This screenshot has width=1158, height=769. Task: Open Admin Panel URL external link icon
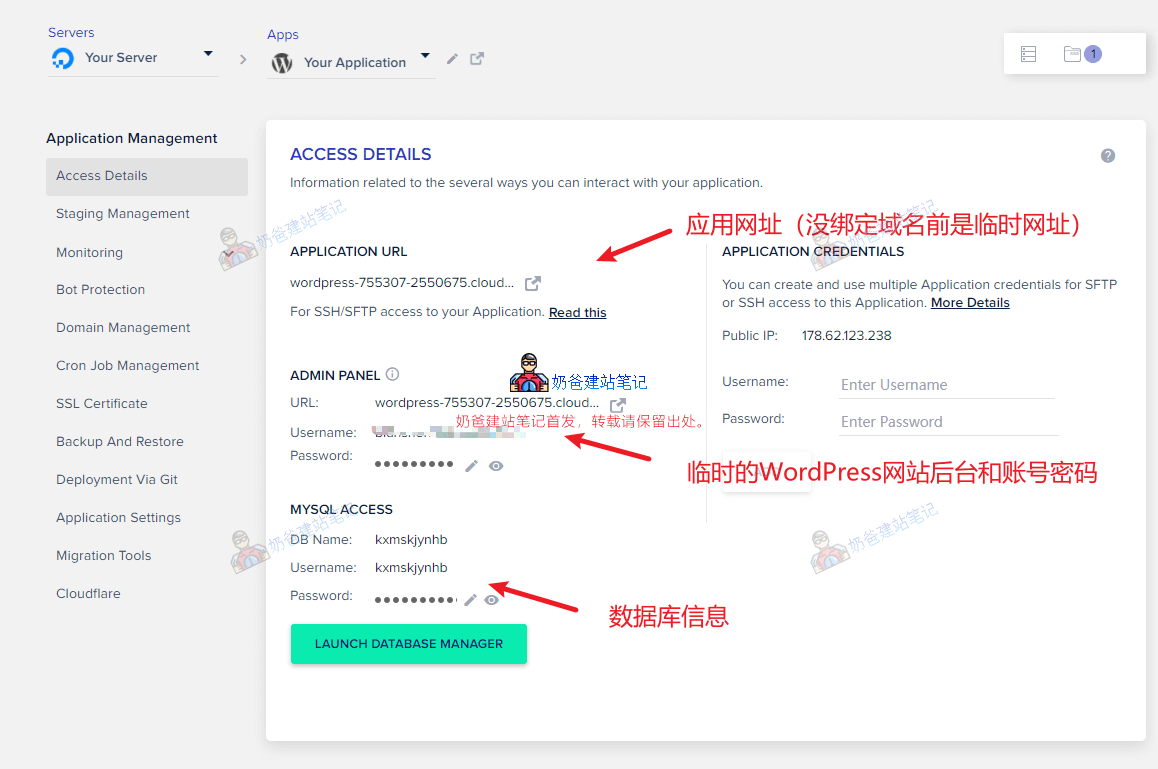(x=618, y=405)
